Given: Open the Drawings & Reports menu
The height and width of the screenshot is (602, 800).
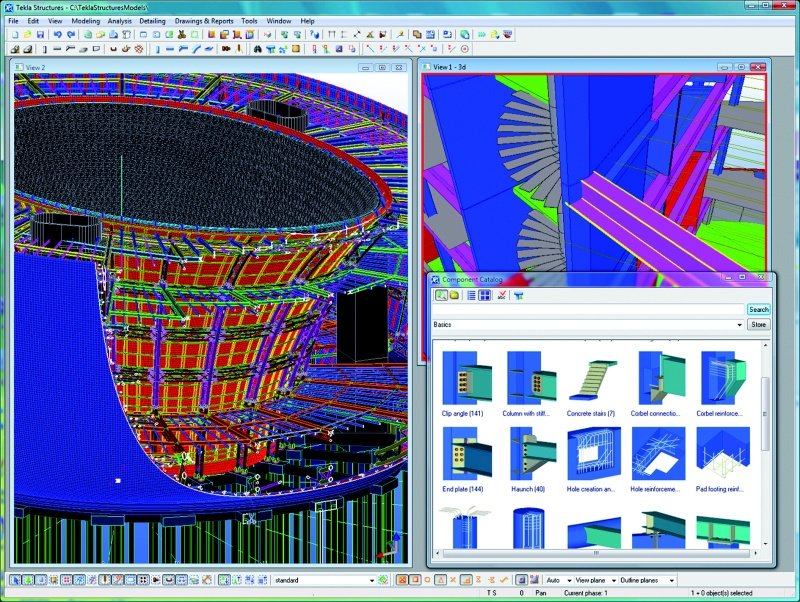Looking at the screenshot, I should (204, 21).
